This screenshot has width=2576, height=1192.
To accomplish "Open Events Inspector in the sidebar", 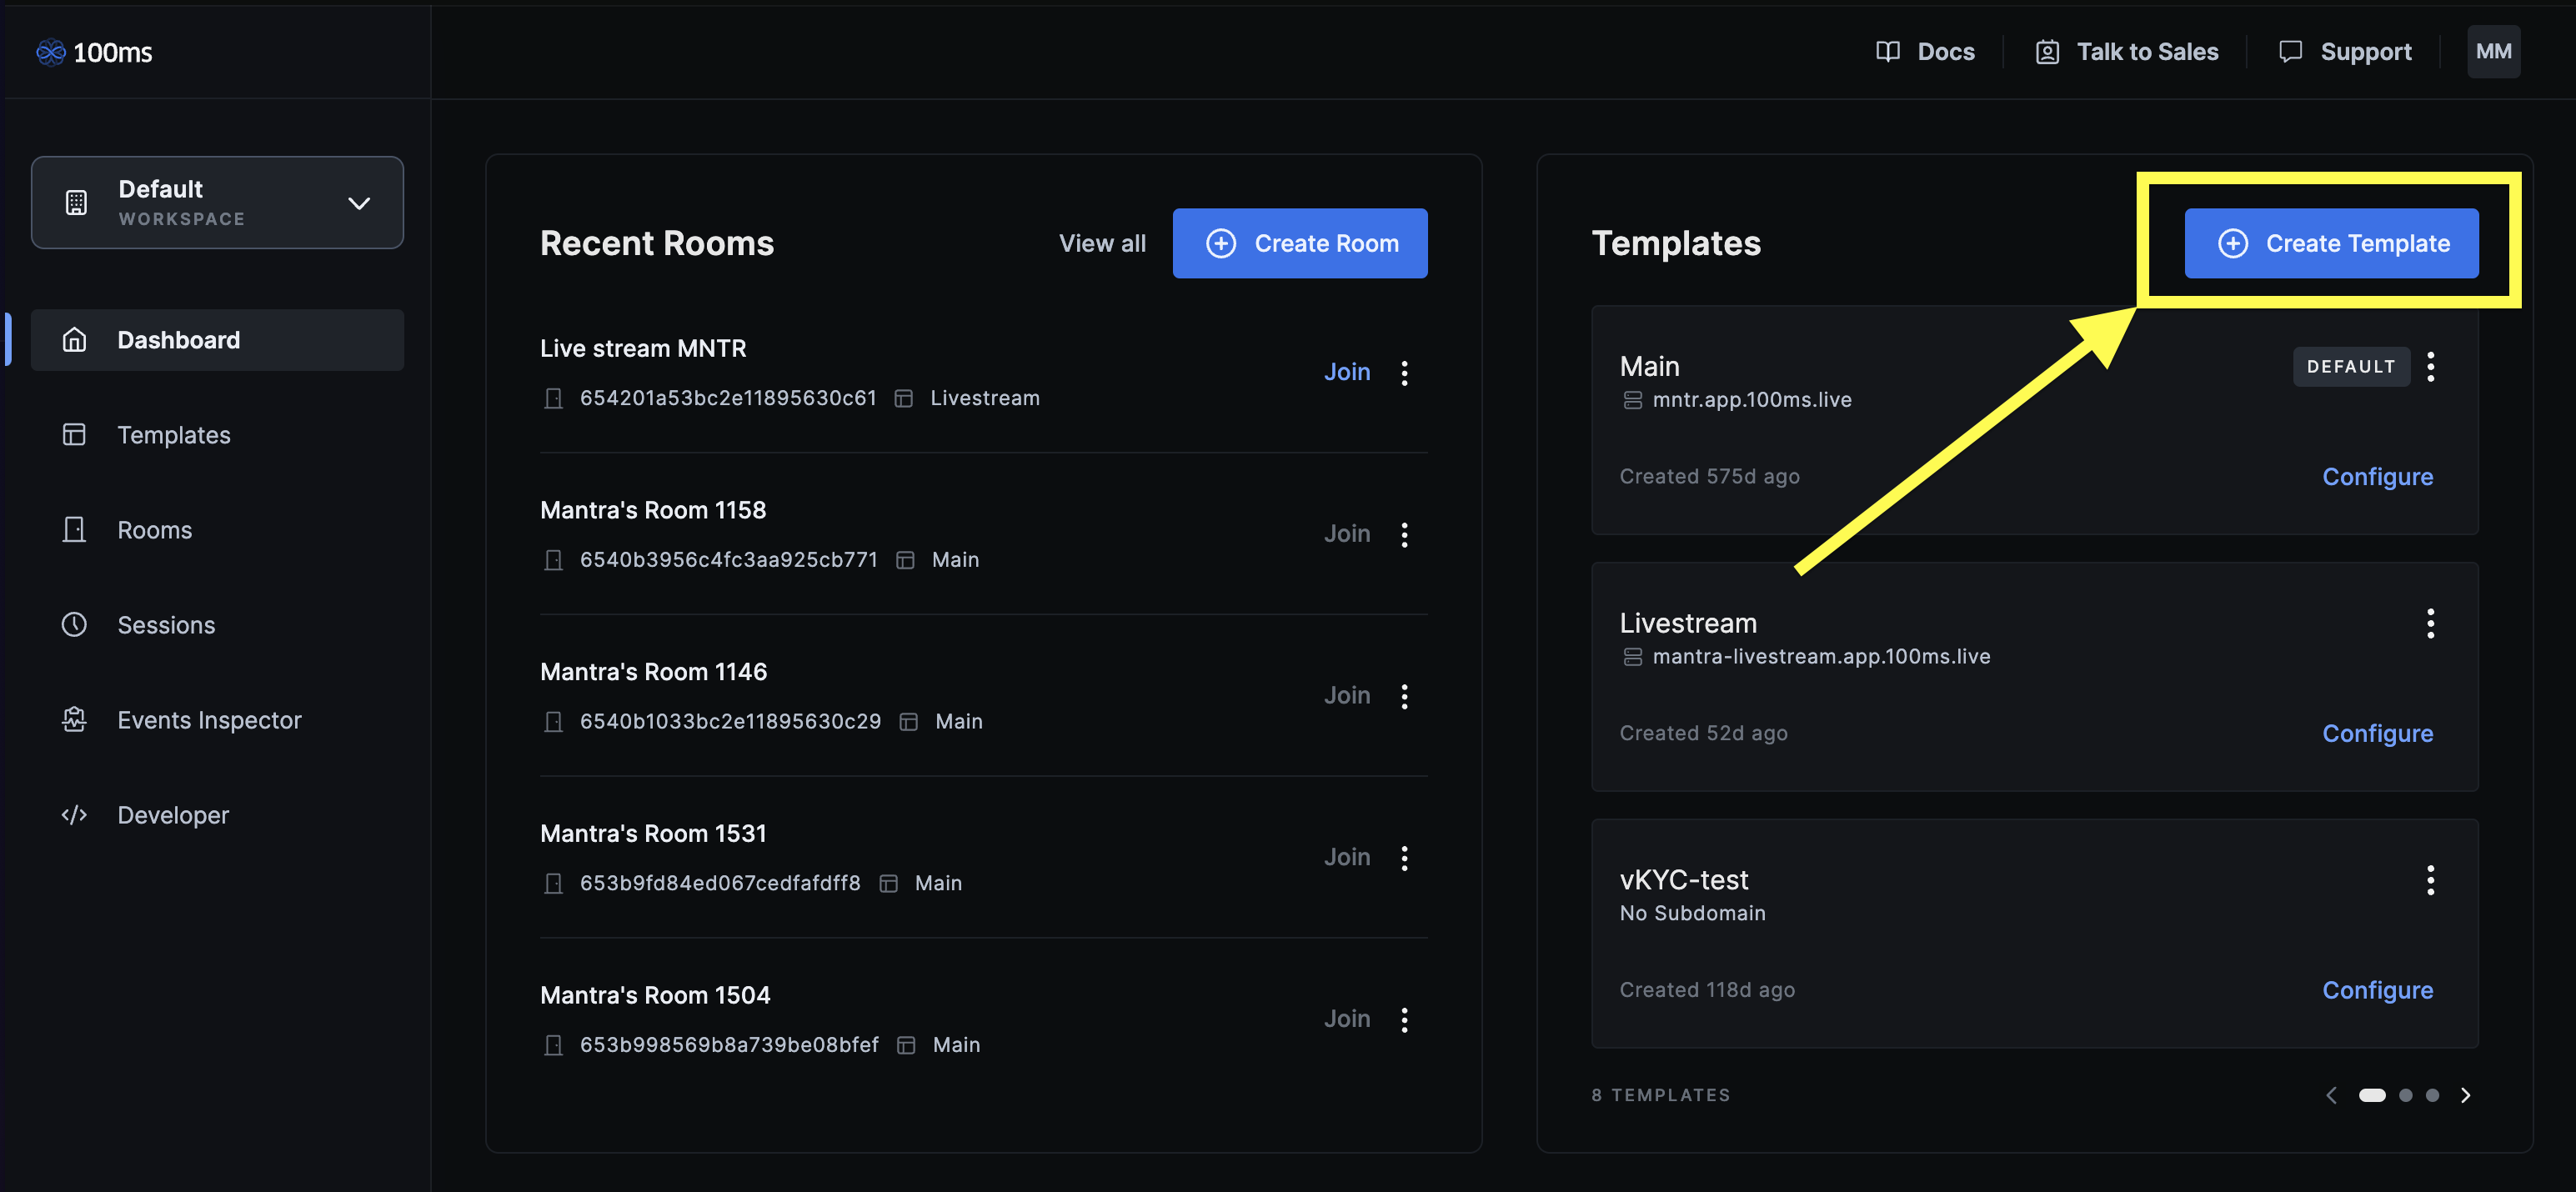I will (x=208, y=720).
